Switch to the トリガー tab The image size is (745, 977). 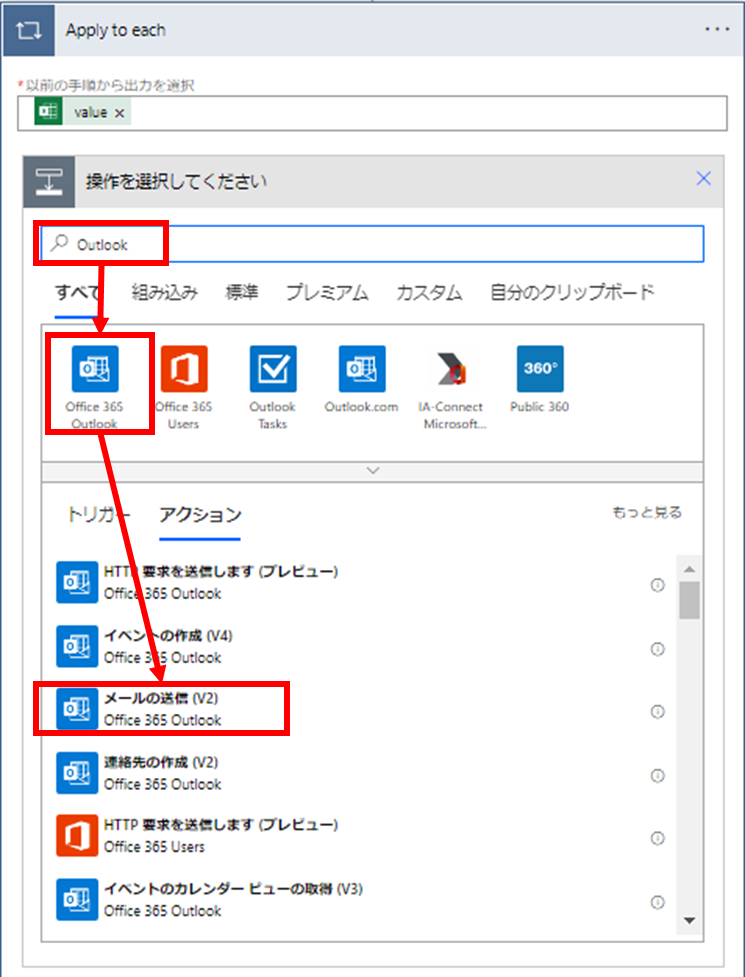98,515
